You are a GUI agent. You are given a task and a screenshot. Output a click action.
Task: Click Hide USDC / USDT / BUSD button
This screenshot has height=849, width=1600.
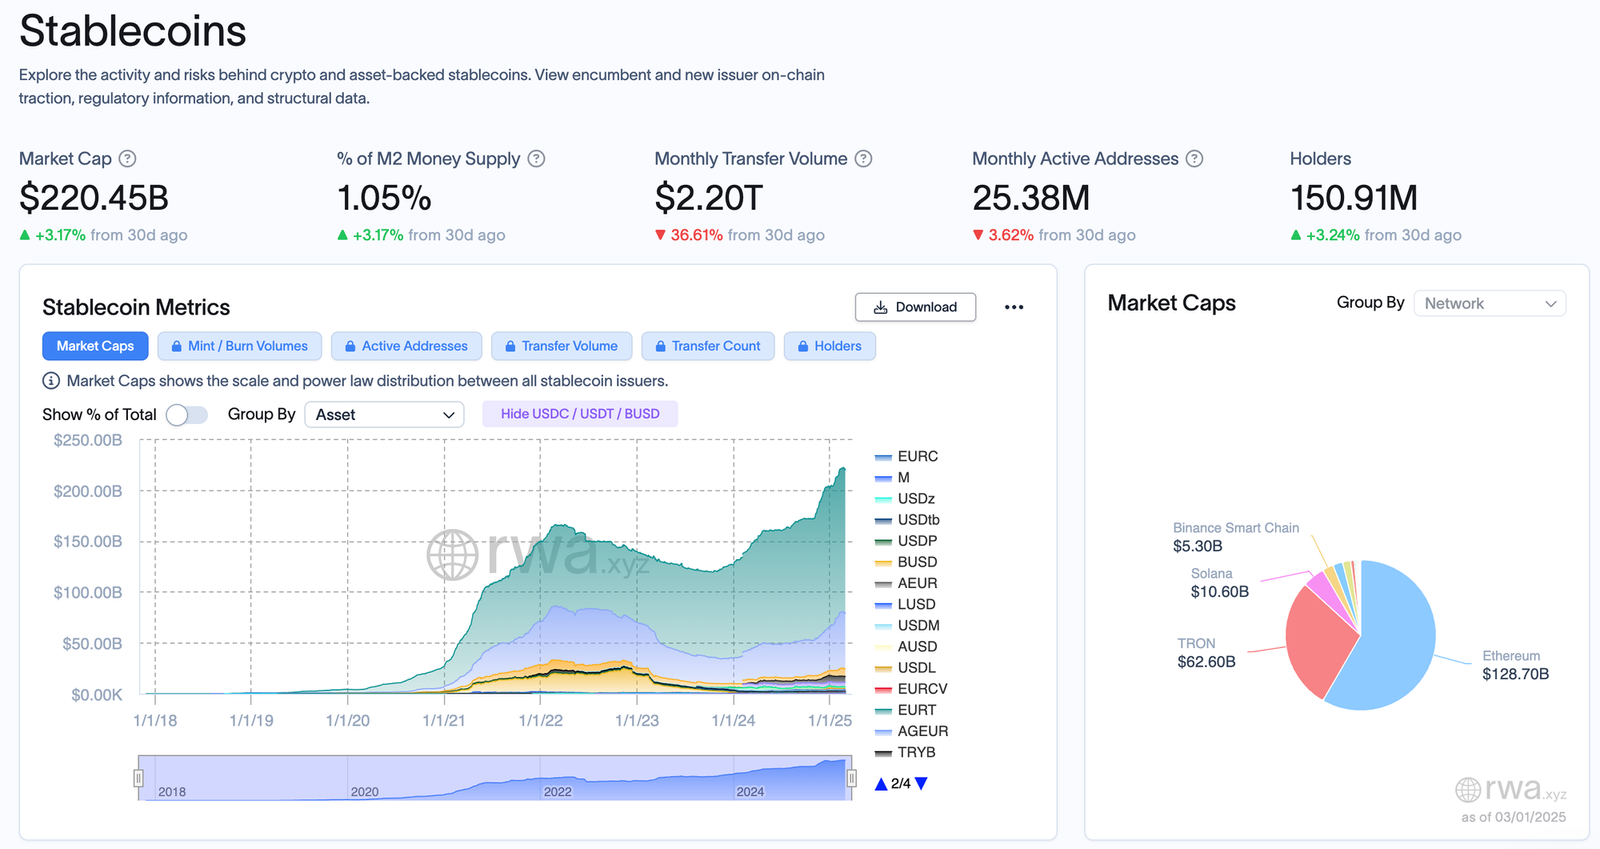point(580,414)
